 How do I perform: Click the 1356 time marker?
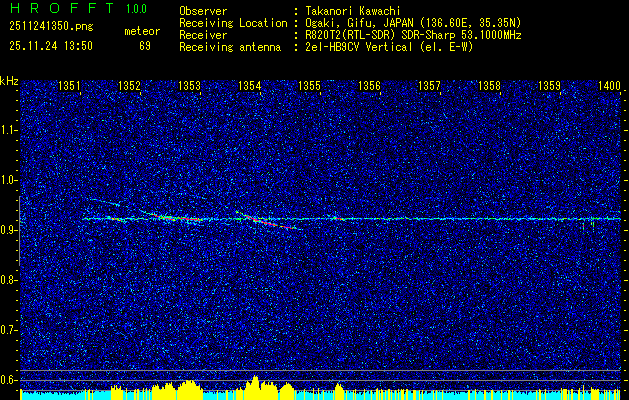[369, 86]
